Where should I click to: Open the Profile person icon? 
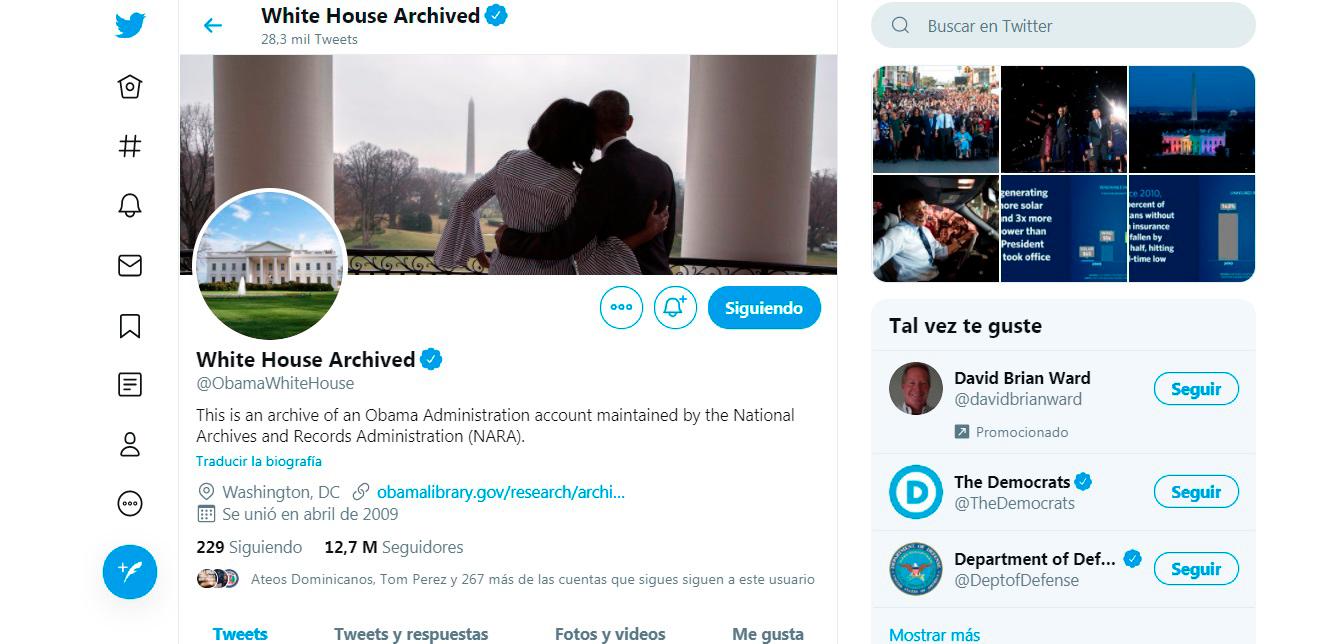coord(130,444)
